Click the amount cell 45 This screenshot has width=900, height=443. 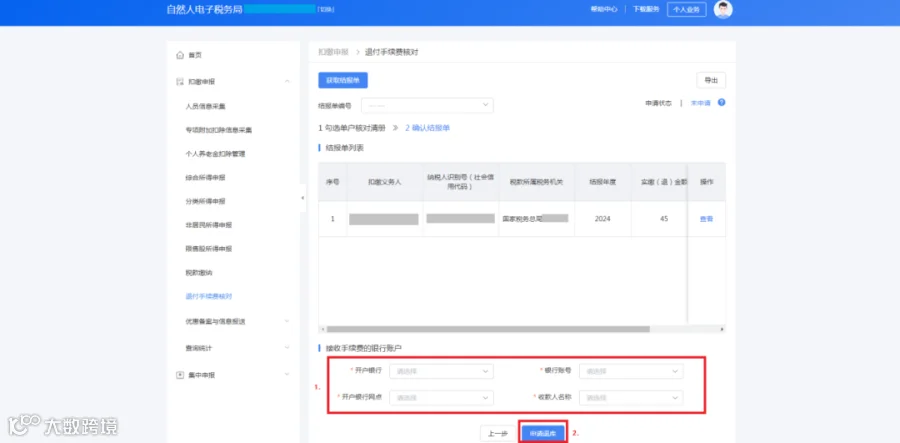664,219
